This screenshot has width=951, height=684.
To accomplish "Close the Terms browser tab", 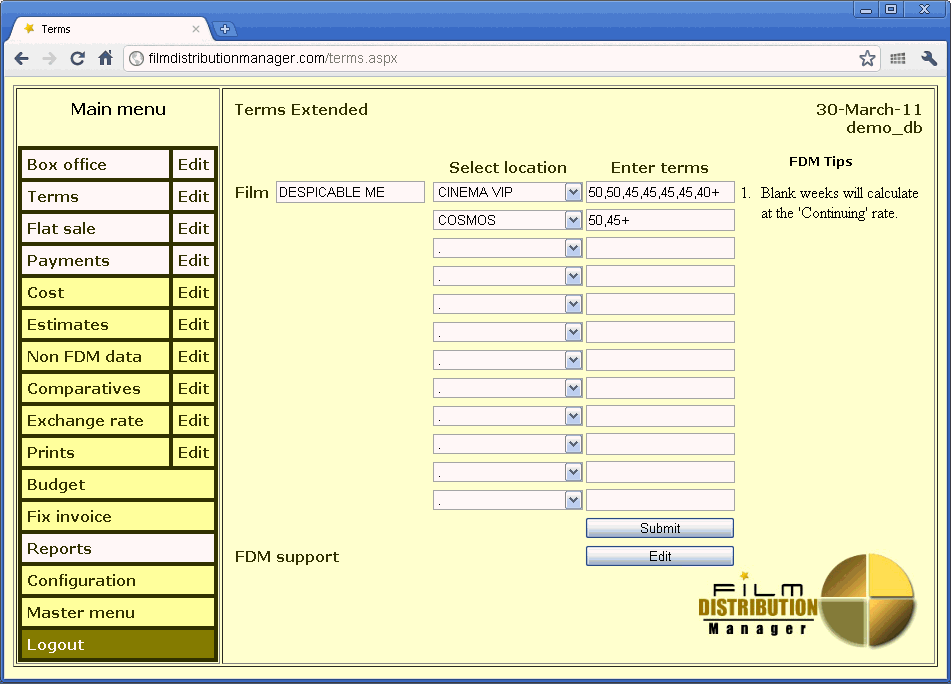I will click(x=196, y=29).
